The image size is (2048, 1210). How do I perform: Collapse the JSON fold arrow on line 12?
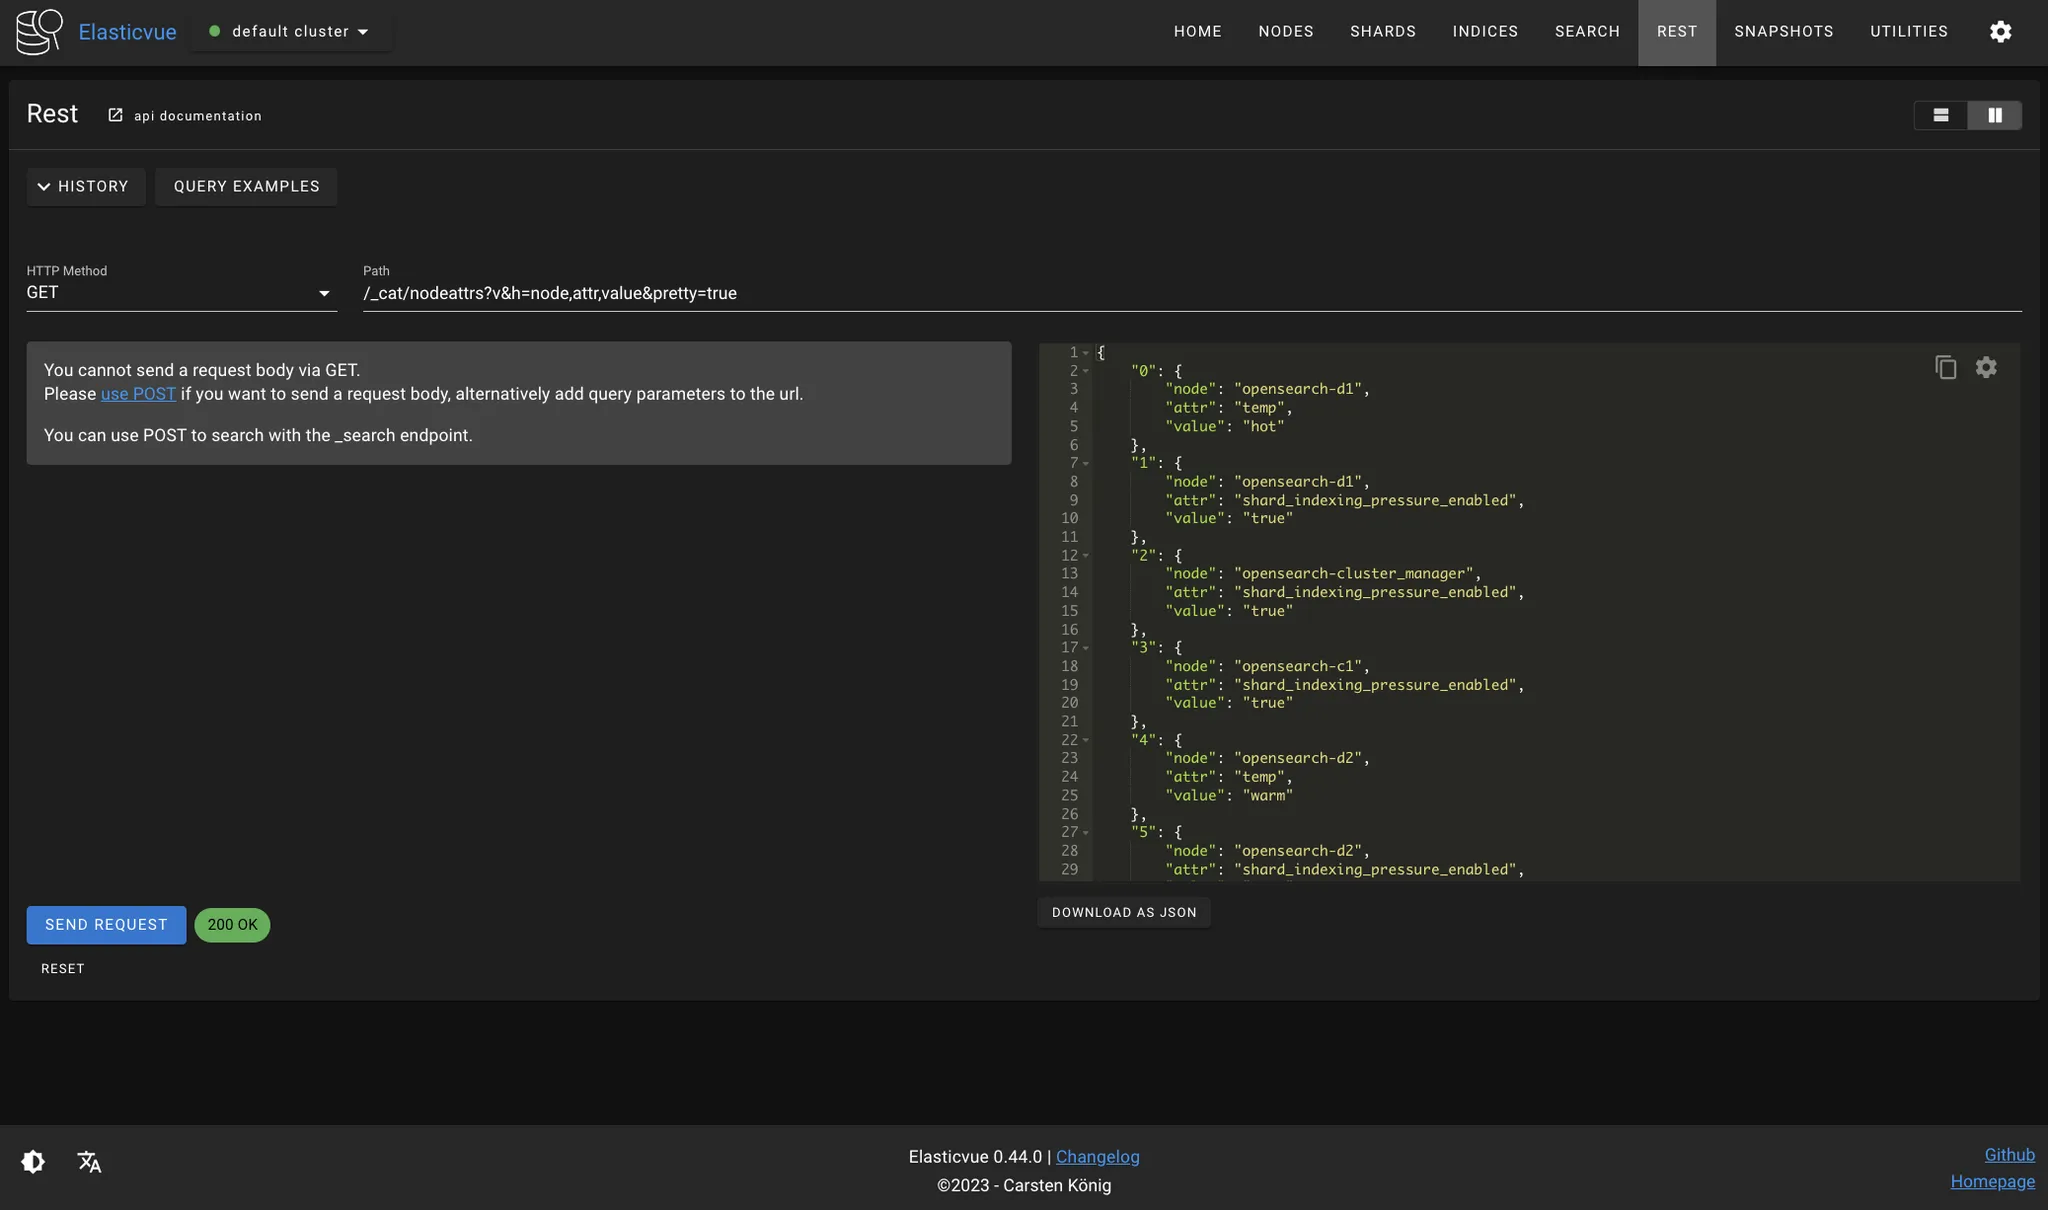tap(1086, 556)
